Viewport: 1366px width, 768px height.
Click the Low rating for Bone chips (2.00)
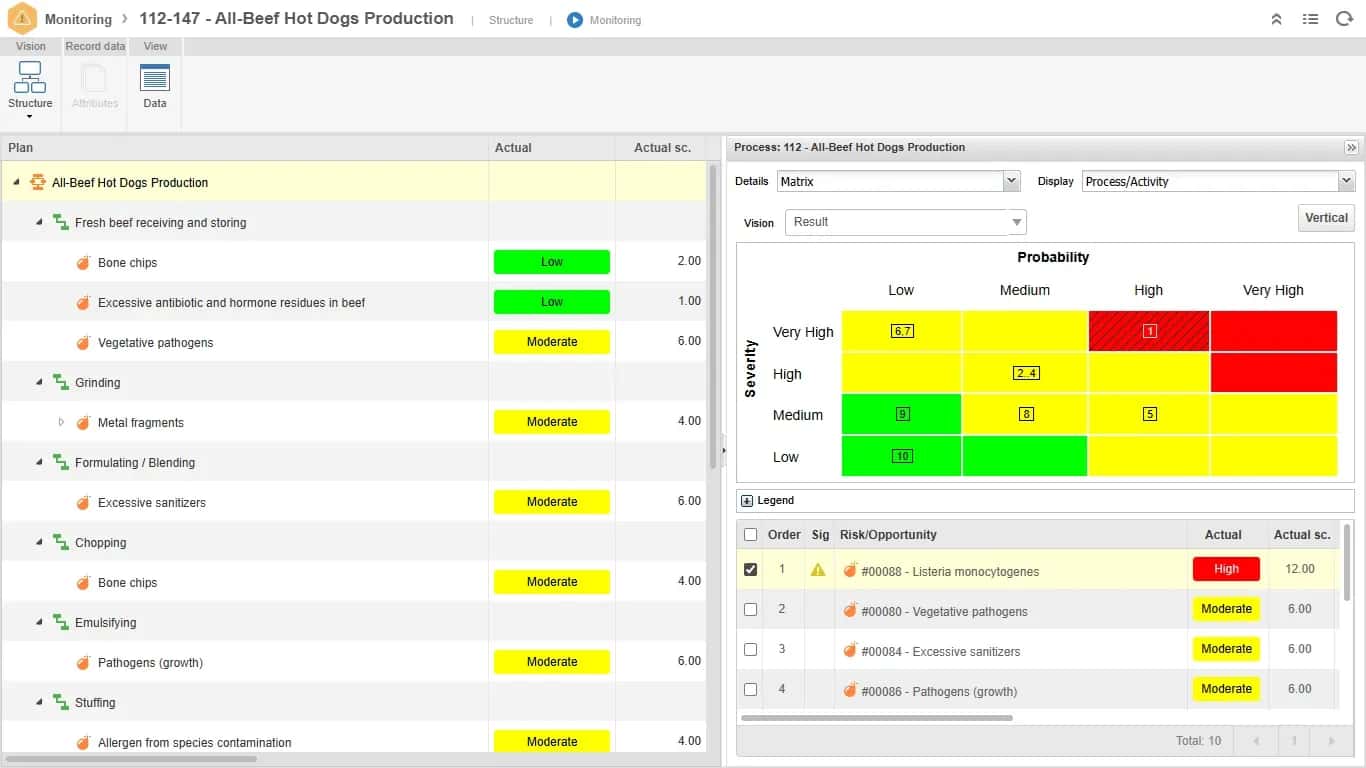(x=552, y=262)
